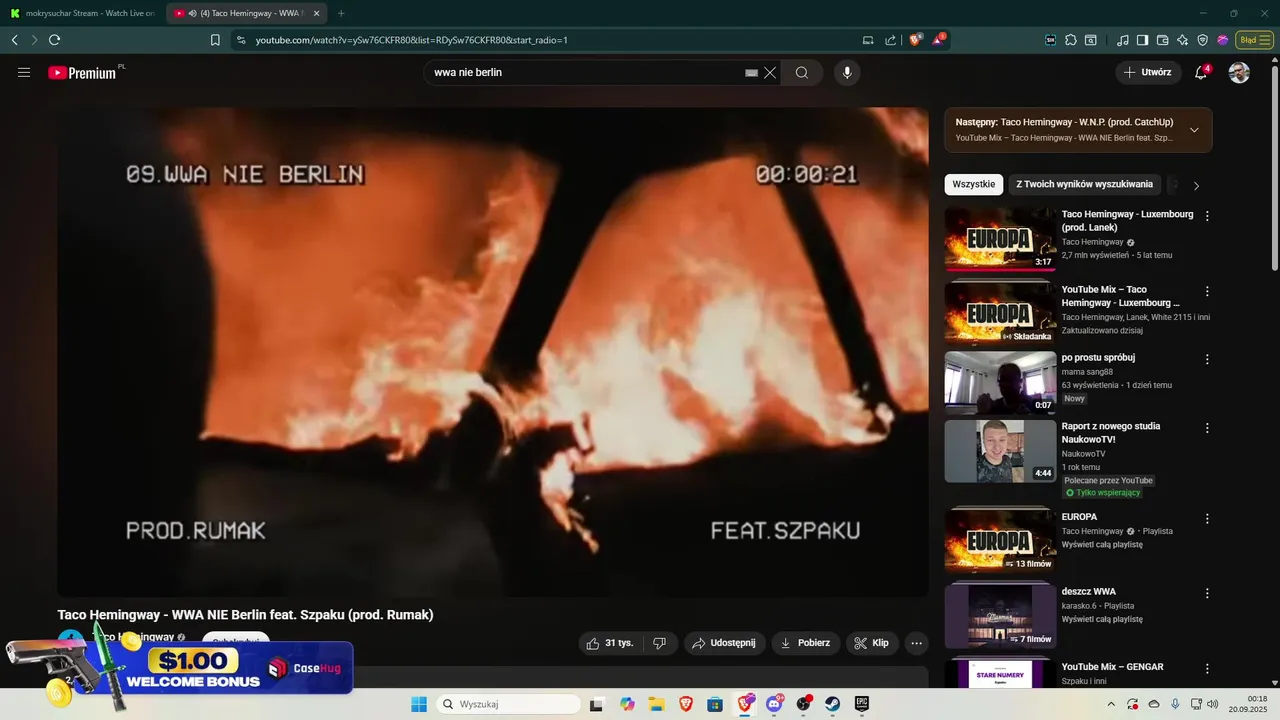Open NaukowoTV channel name
The image size is (1280, 720).
(x=1083, y=454)
